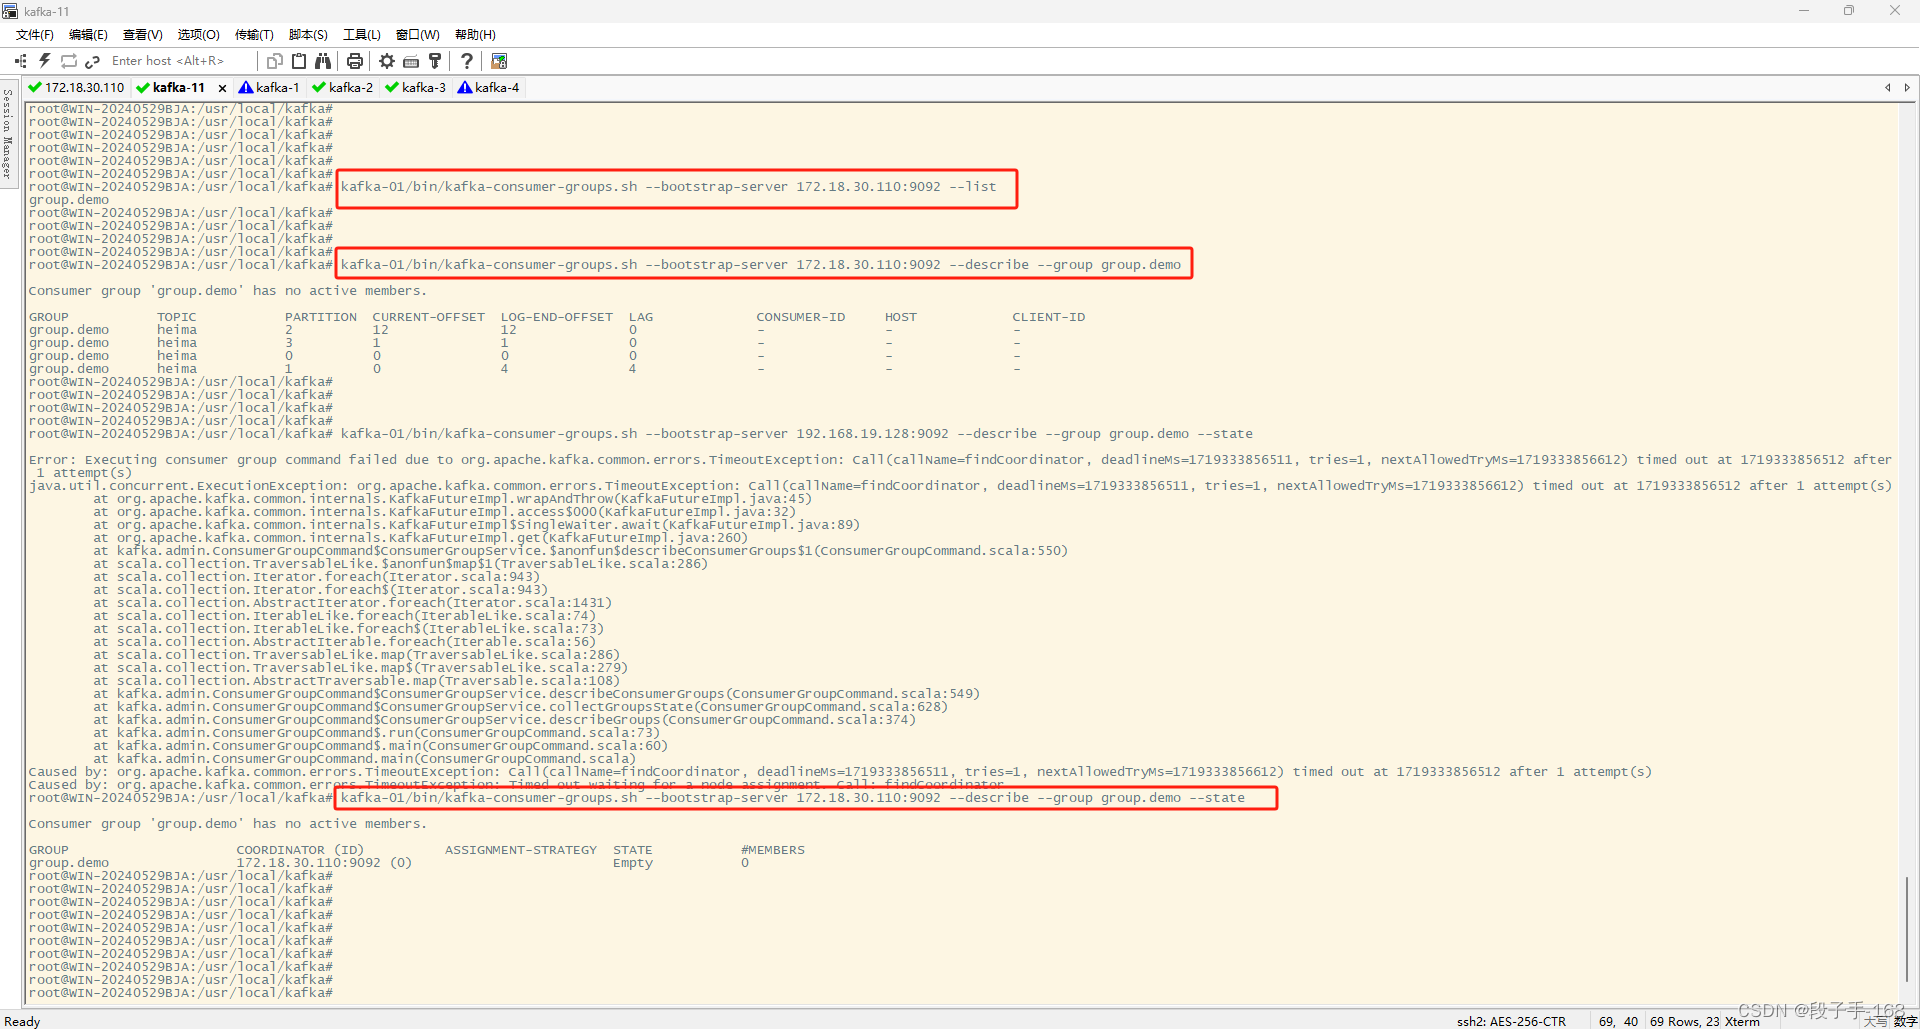
Task: Expand the Session Manager side panel
Action: pyautogui.click(x=8, y=133)
